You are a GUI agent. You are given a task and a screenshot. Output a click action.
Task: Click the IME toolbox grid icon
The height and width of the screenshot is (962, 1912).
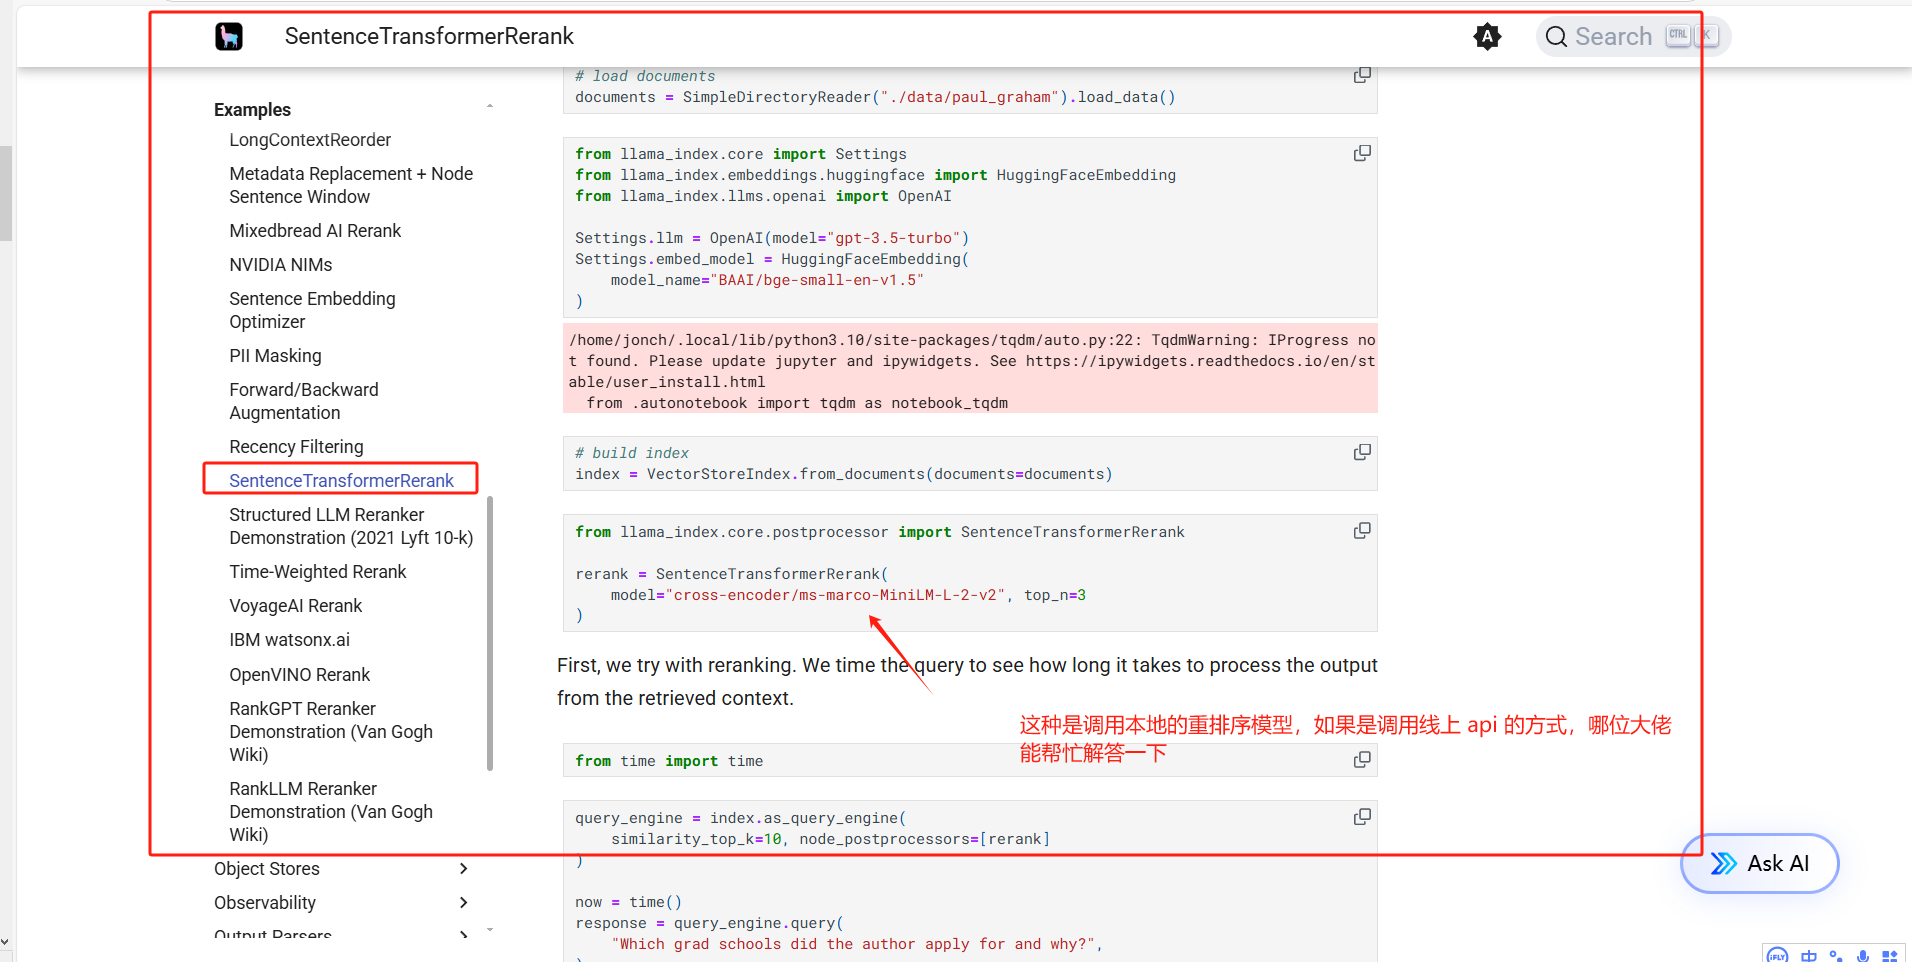pos(1889,956)
